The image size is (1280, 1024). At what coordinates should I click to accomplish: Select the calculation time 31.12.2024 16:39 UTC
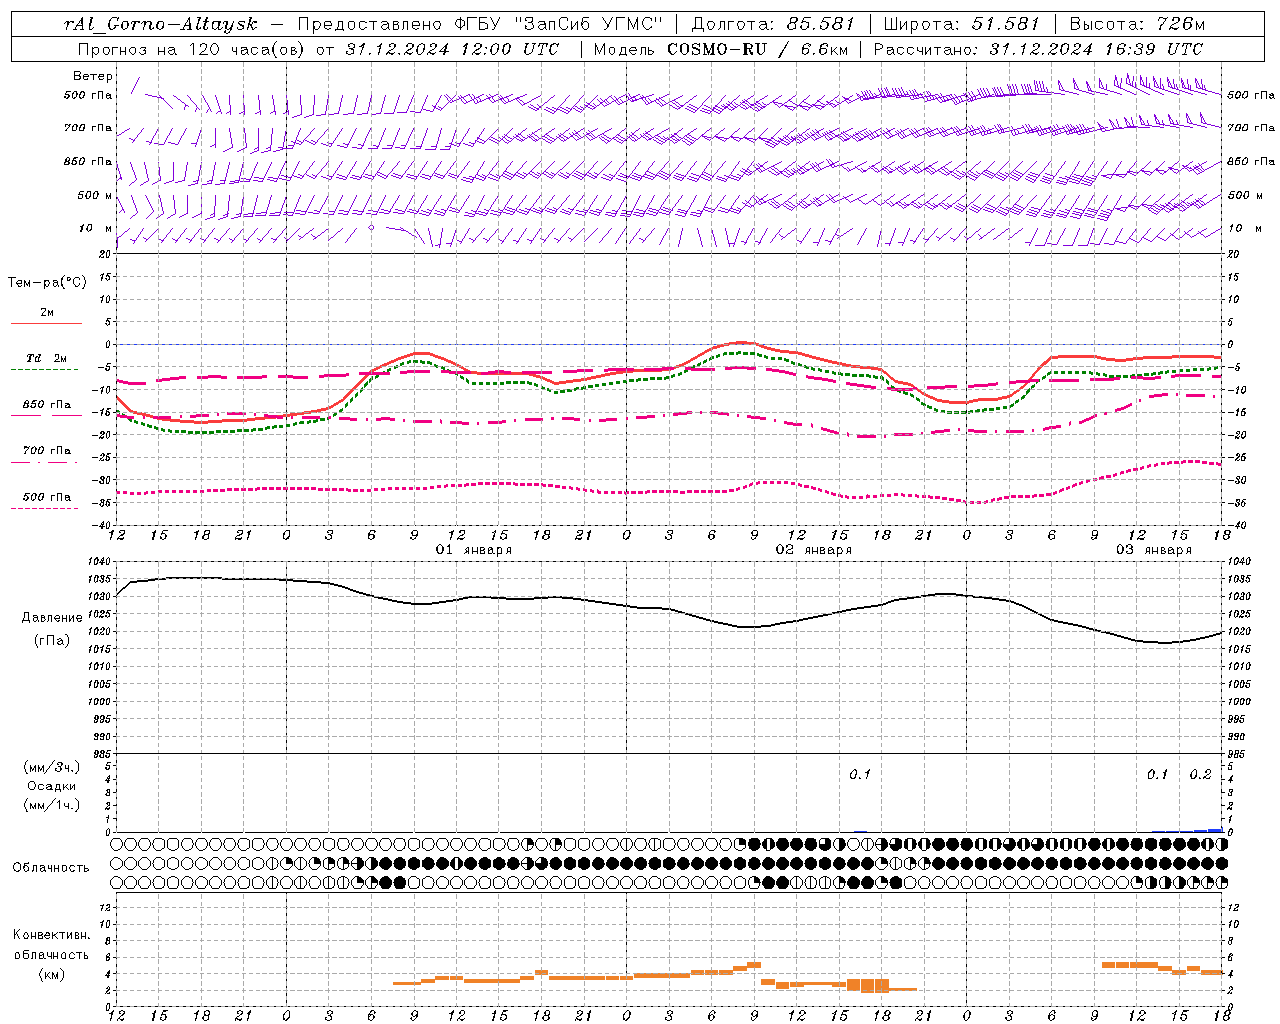coord(1096,49)
